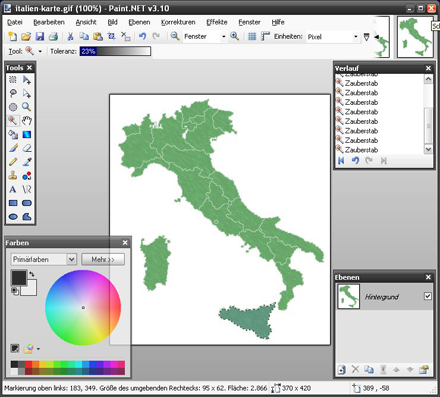Open the Korrekturen menu
The width and height of the screenshot is (440, 397).
click(178, 22)
